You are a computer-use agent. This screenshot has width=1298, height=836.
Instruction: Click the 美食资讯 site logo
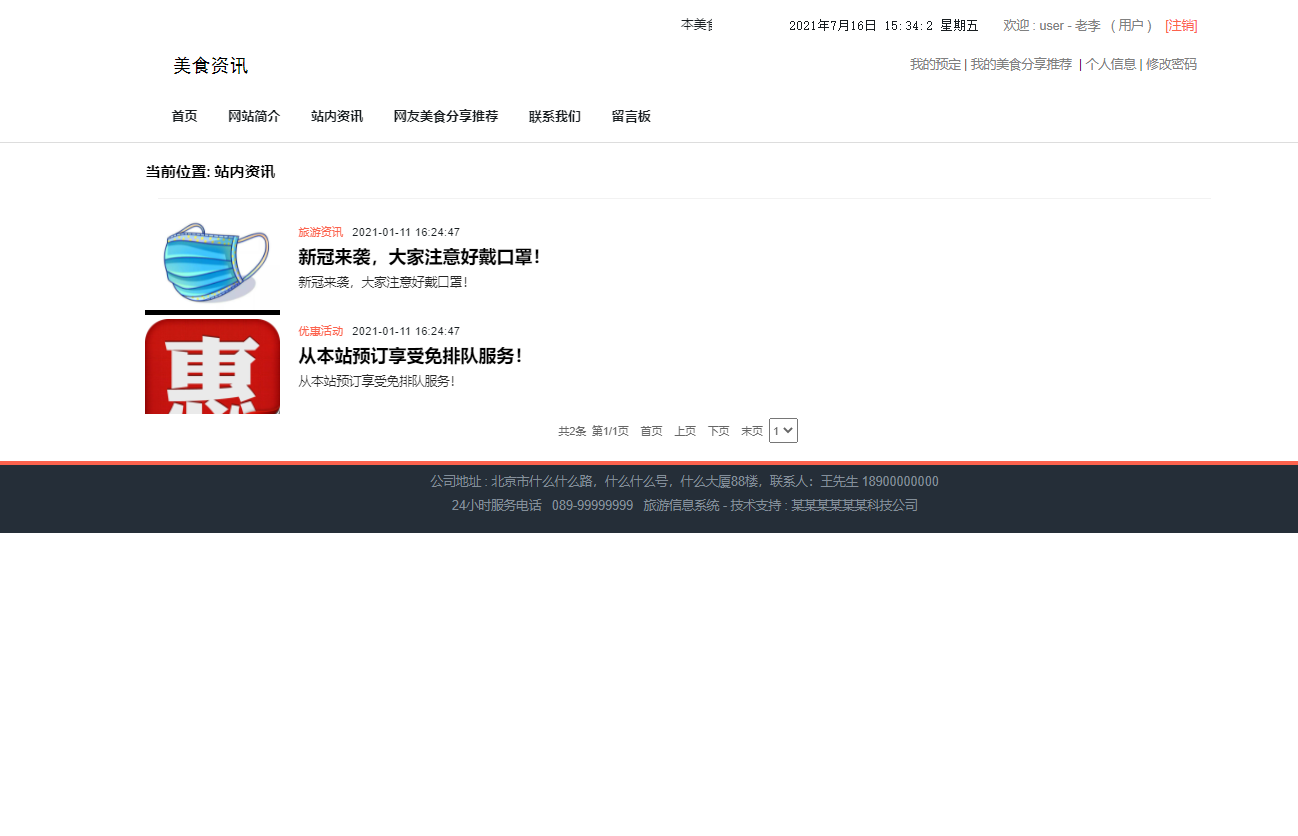210,66
